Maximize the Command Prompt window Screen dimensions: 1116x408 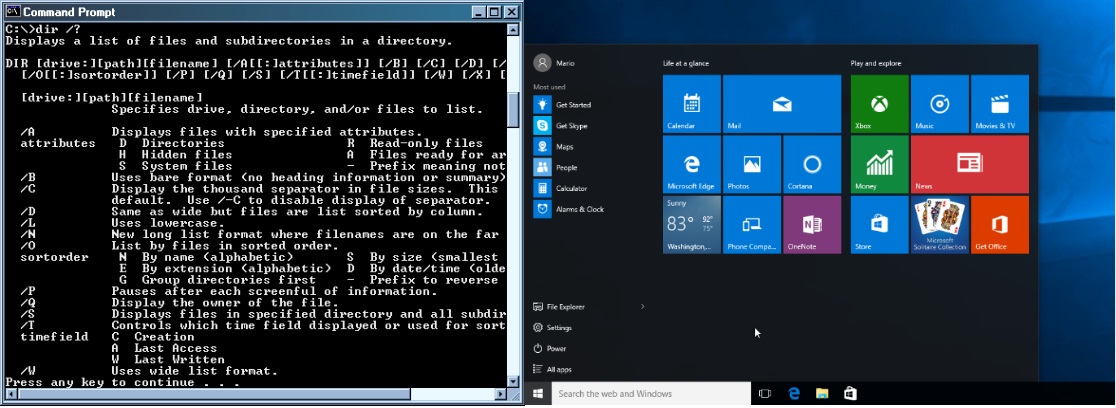493,12
